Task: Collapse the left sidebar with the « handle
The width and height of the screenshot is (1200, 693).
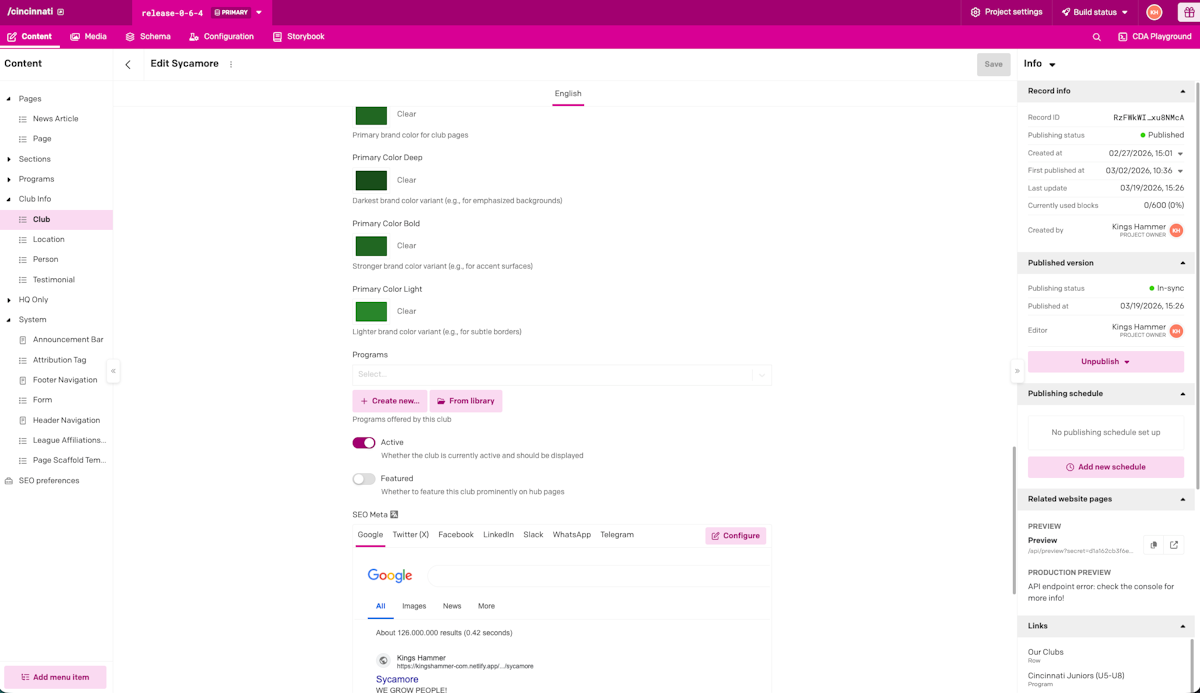Action: [113, 371]
